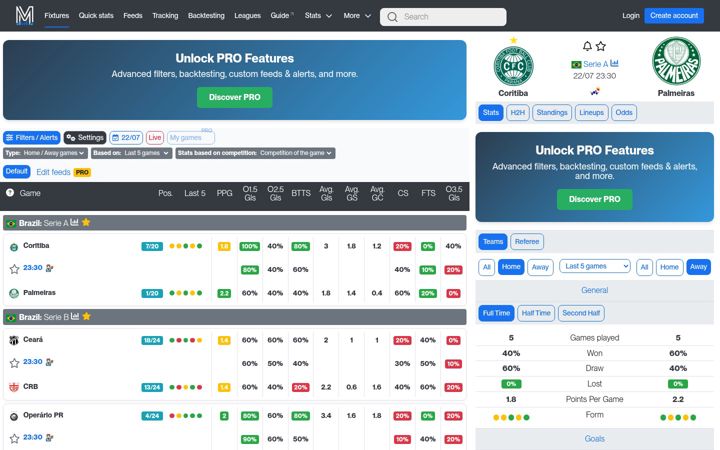Star the Operário PR fixture

[x=14, y=438]
